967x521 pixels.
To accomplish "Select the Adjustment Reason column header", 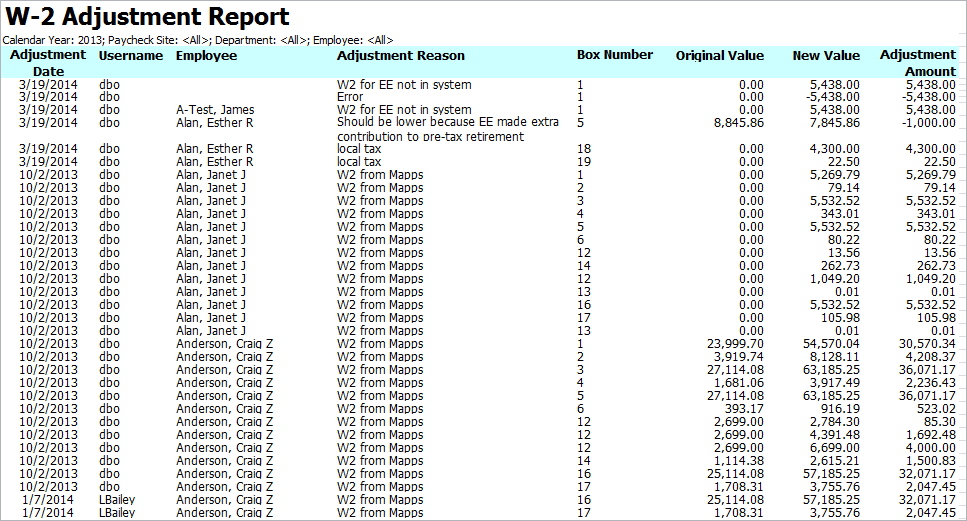I will (401, 56).
